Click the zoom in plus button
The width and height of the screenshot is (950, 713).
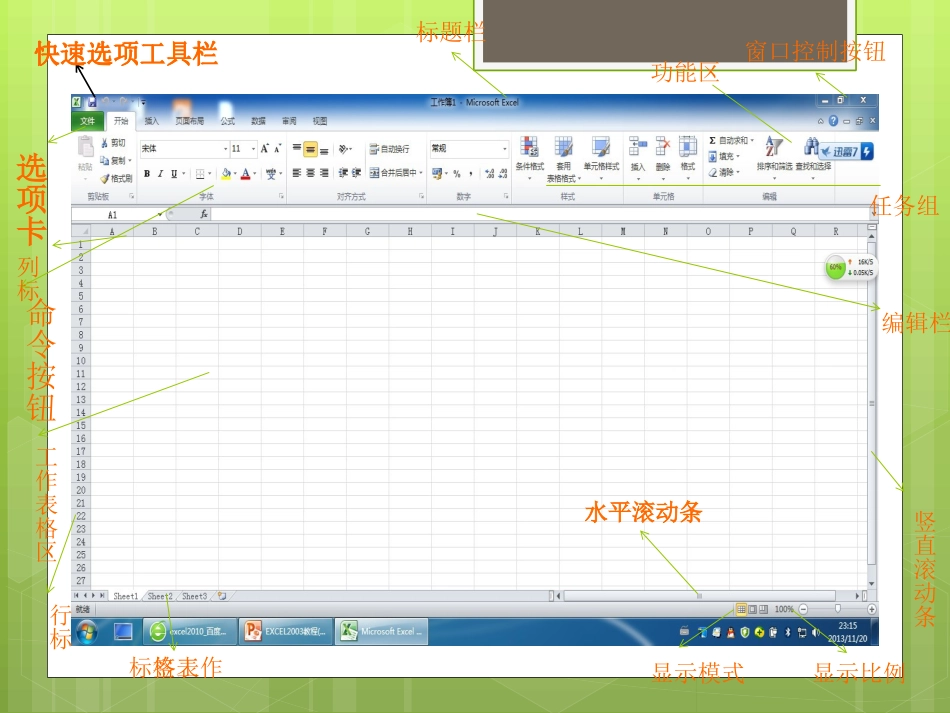pyautogui.click(x=871, y=609)
